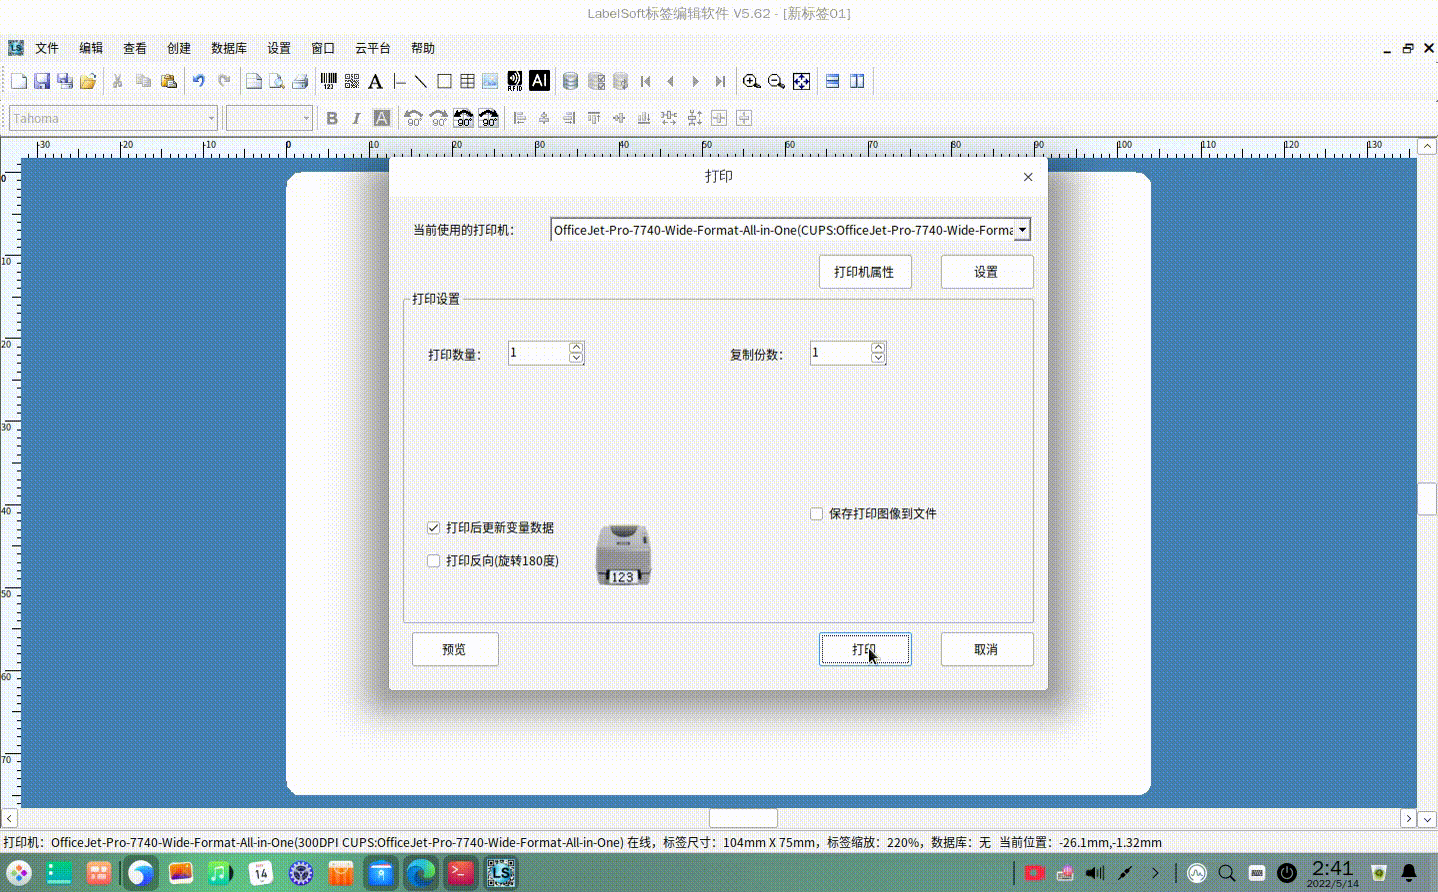The height and width of the screenshot is (892, 1438).
Task: Activate the zoom in tool
Action: tap(752, 81)
